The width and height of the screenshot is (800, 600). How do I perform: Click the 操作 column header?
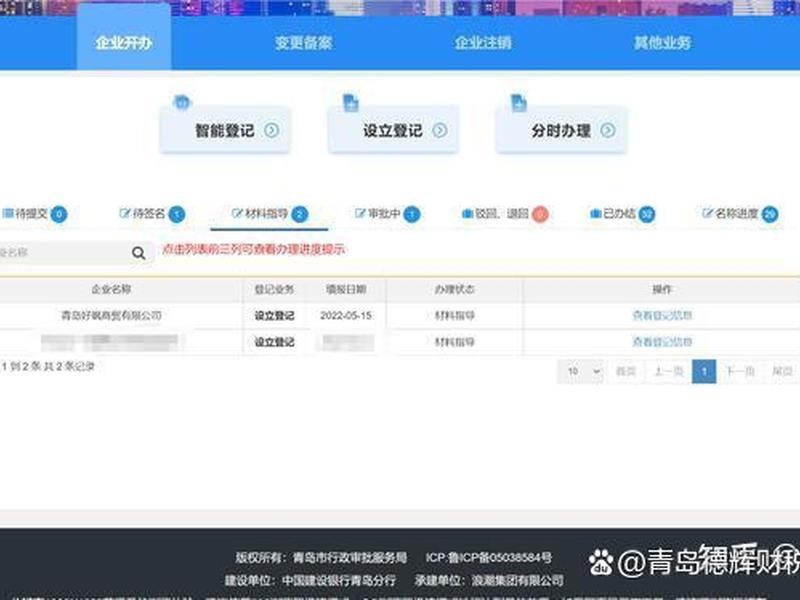(x=662, y=289)
